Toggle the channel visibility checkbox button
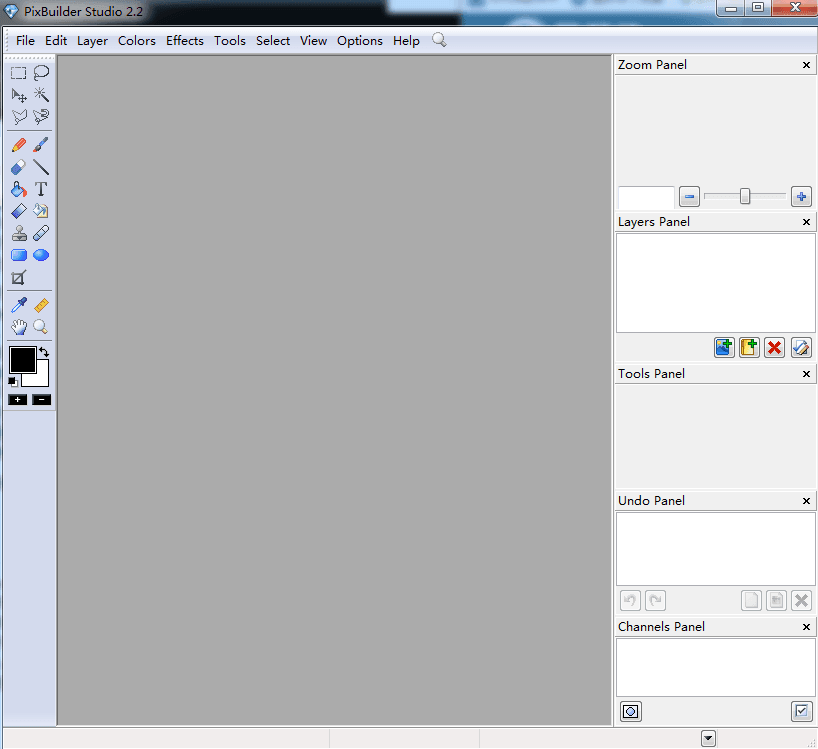 [801, 711]
